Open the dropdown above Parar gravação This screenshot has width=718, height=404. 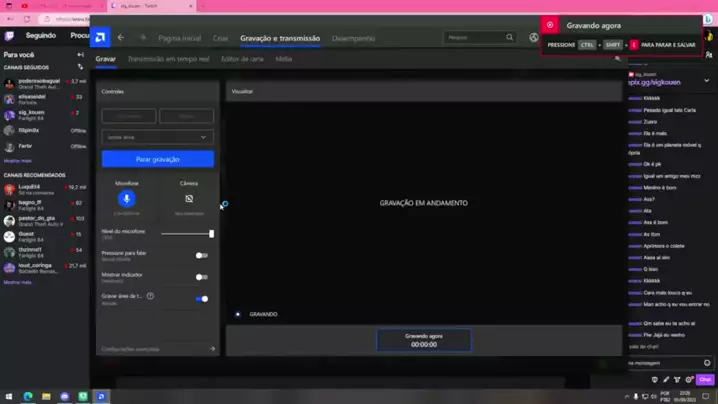click(x=157, y=137)
